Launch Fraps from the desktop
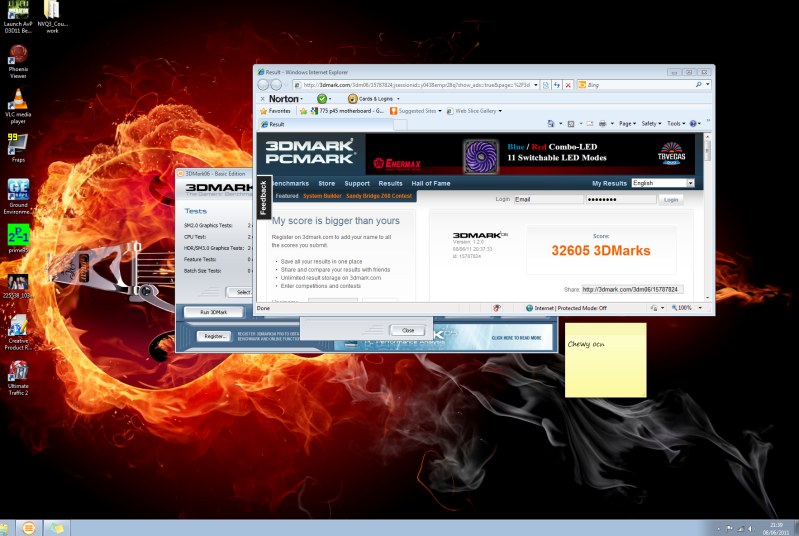The width and height of the screenshot is (799, 536). (18, 148)
